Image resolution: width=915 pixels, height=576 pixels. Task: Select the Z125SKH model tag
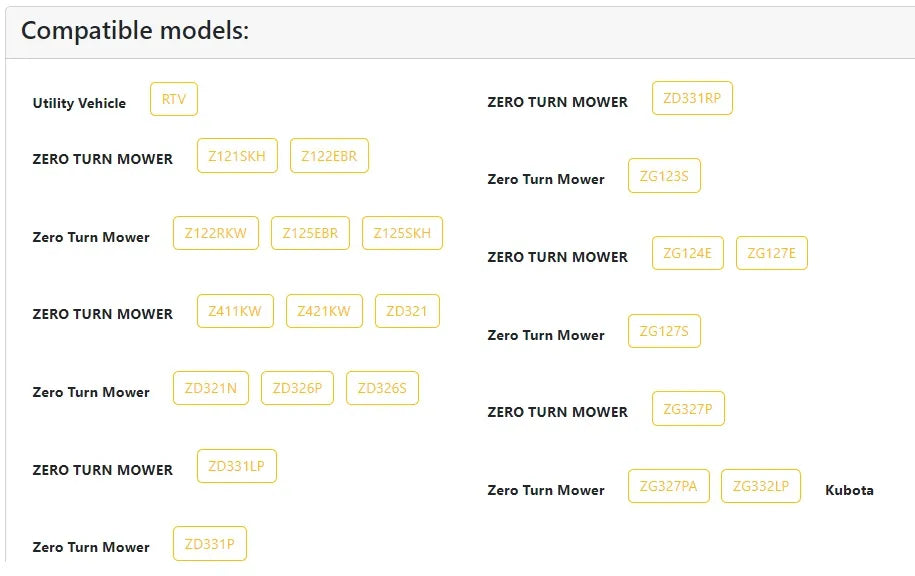point(402,233)
